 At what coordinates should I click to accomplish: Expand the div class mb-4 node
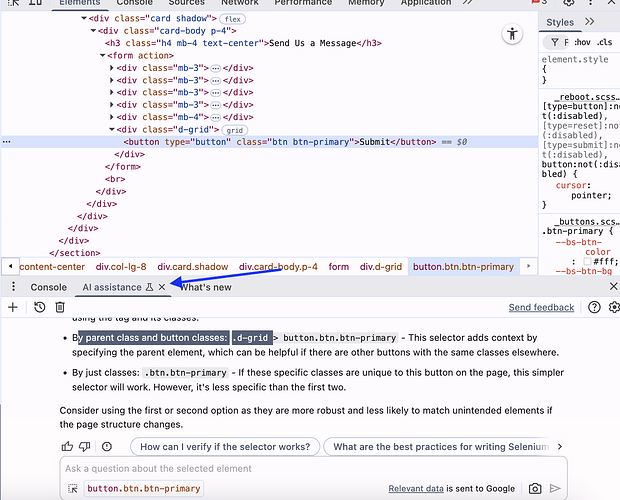(112, 117)
